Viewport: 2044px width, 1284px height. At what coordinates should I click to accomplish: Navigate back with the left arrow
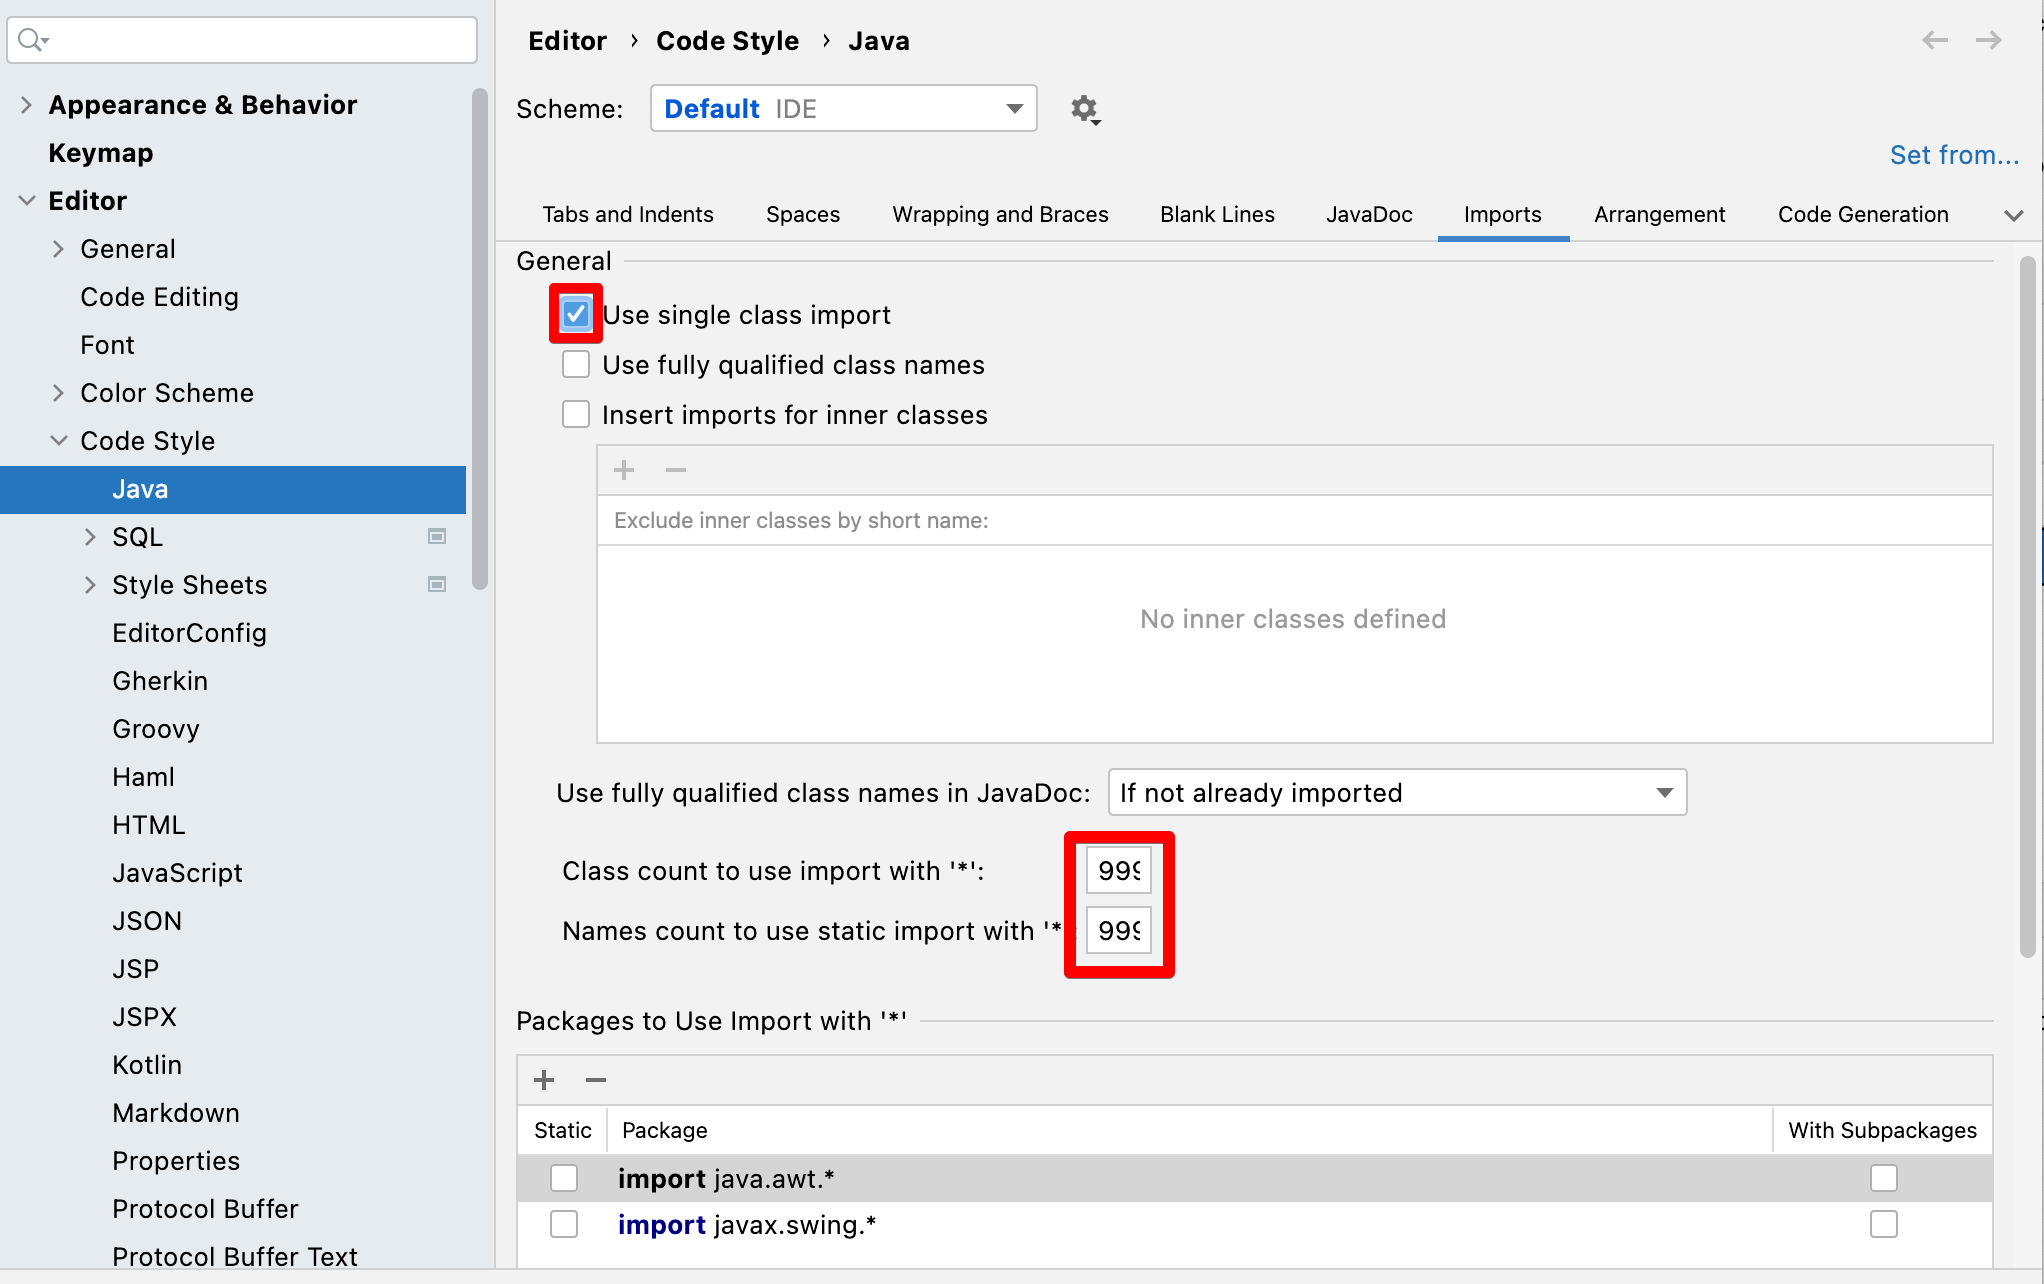coord(1934,40)
